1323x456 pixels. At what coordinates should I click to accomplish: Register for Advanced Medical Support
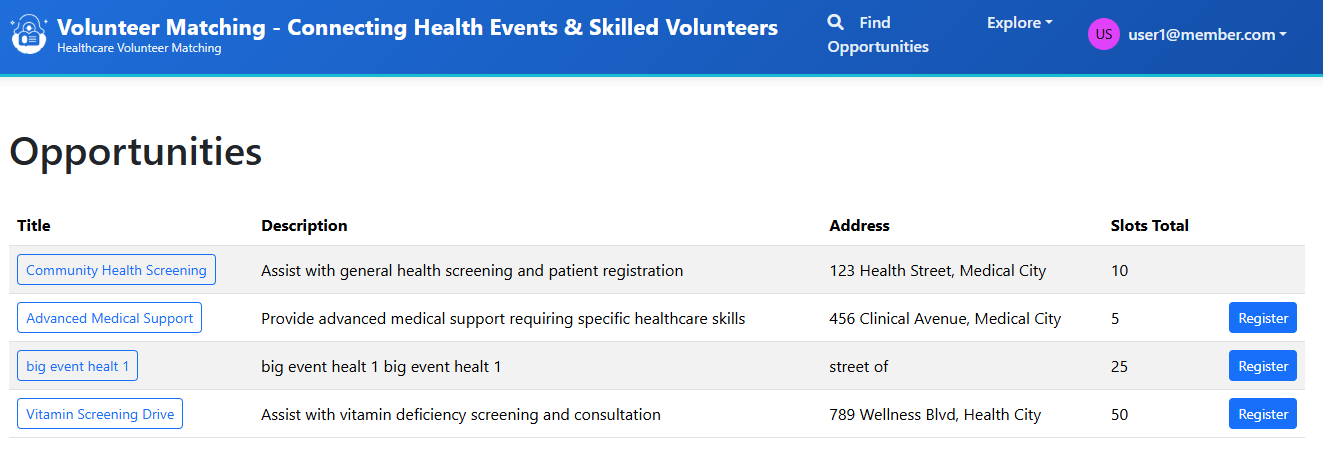[1262, 318]
